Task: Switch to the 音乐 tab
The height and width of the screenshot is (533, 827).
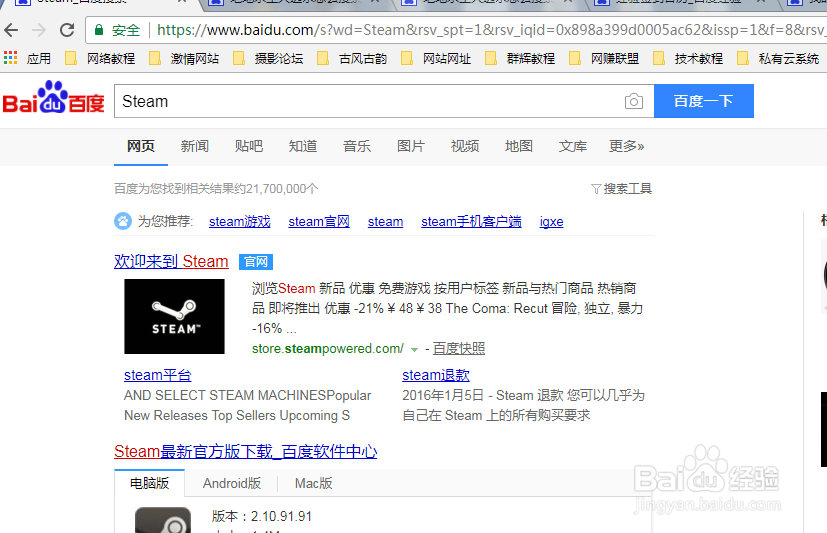Action: tap(357, 146)
